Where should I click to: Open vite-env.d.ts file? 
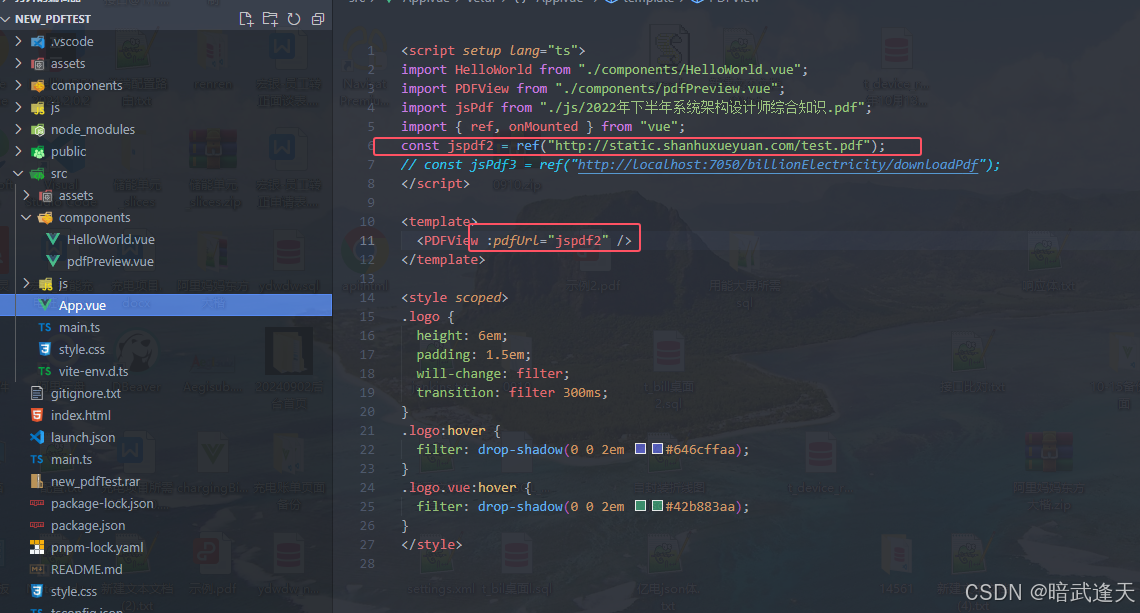point(93,371)
